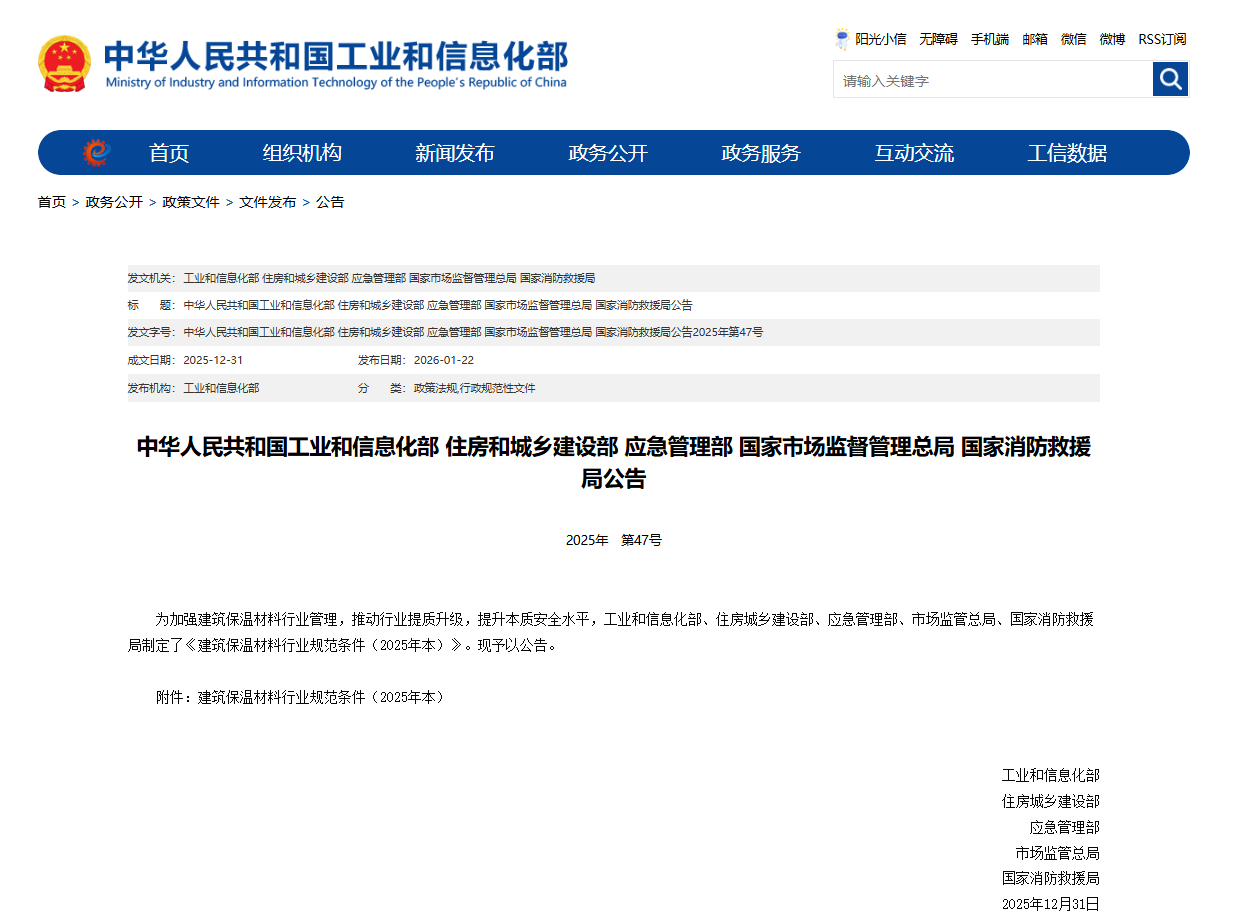Open the 政务服务 navigation menu
Image resolution: width=1244 pixels, height=916 pixels.
(760, 152)
